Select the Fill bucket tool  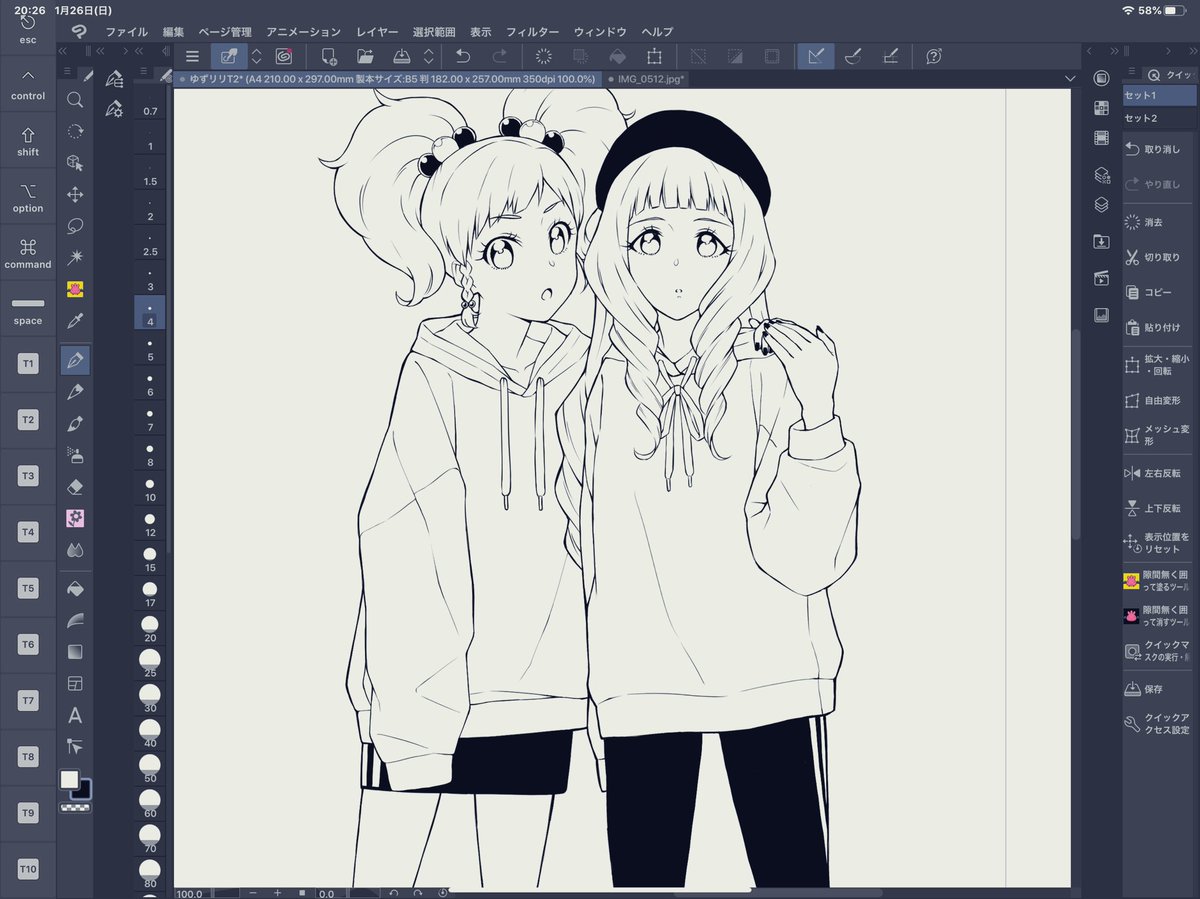pos(75,589)
